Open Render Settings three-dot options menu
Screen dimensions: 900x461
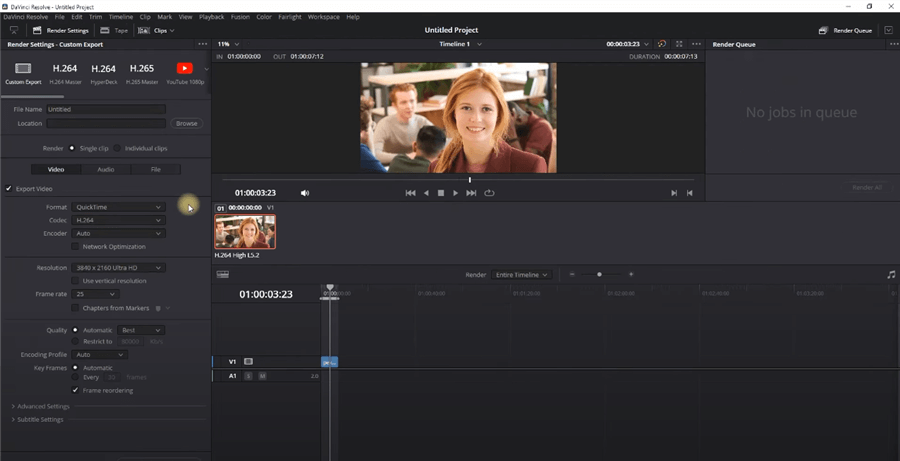(x=203, y=44)
